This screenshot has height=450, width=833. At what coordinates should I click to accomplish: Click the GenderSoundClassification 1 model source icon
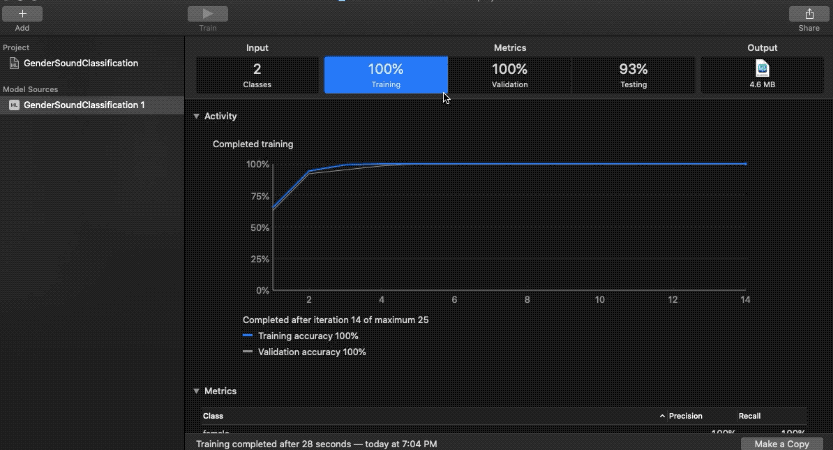click(14, 105)
